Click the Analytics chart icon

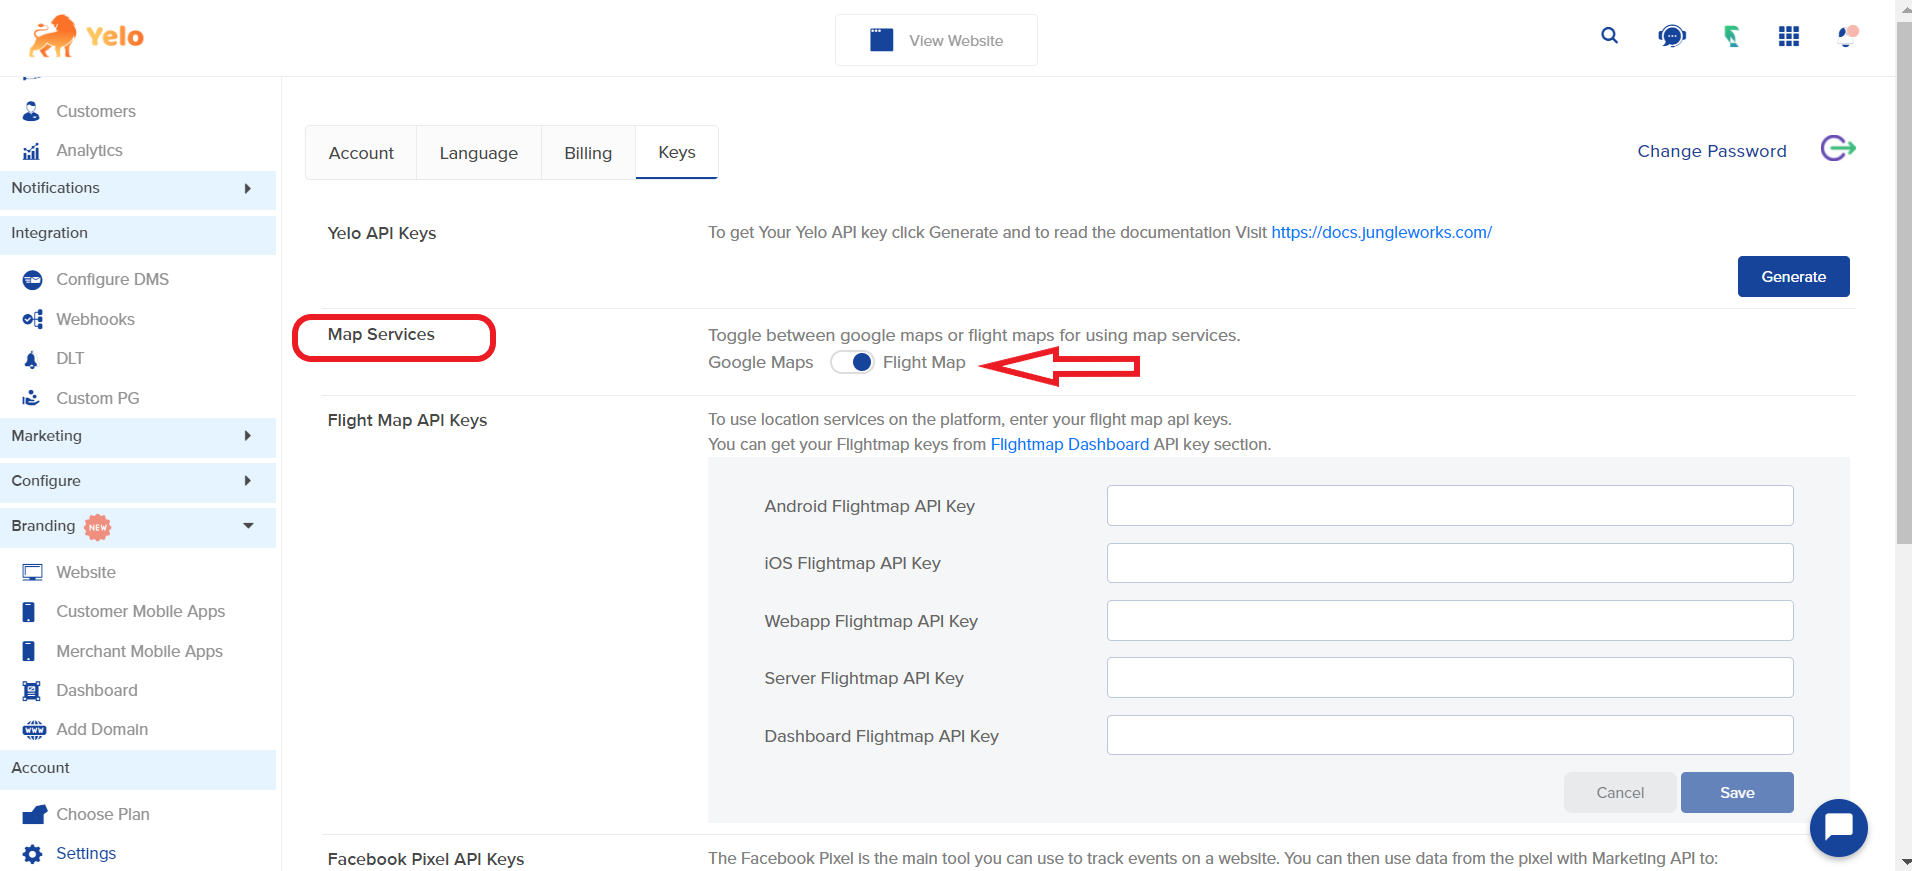(32, 151)
